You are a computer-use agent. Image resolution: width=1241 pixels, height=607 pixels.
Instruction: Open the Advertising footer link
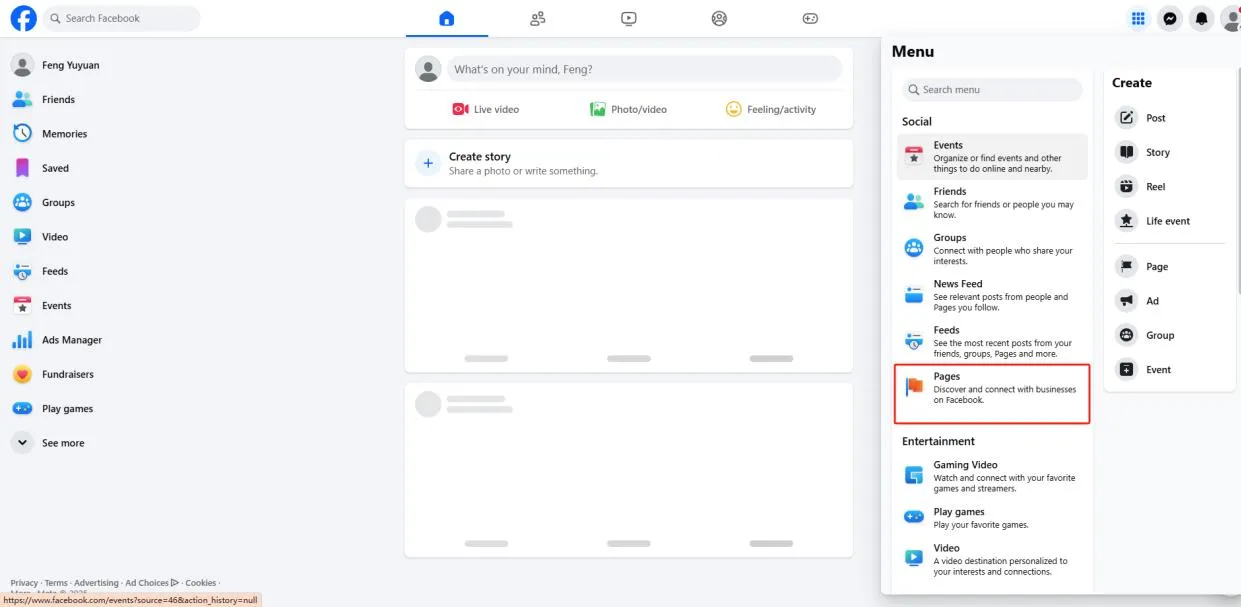click(x=96, y=583)
